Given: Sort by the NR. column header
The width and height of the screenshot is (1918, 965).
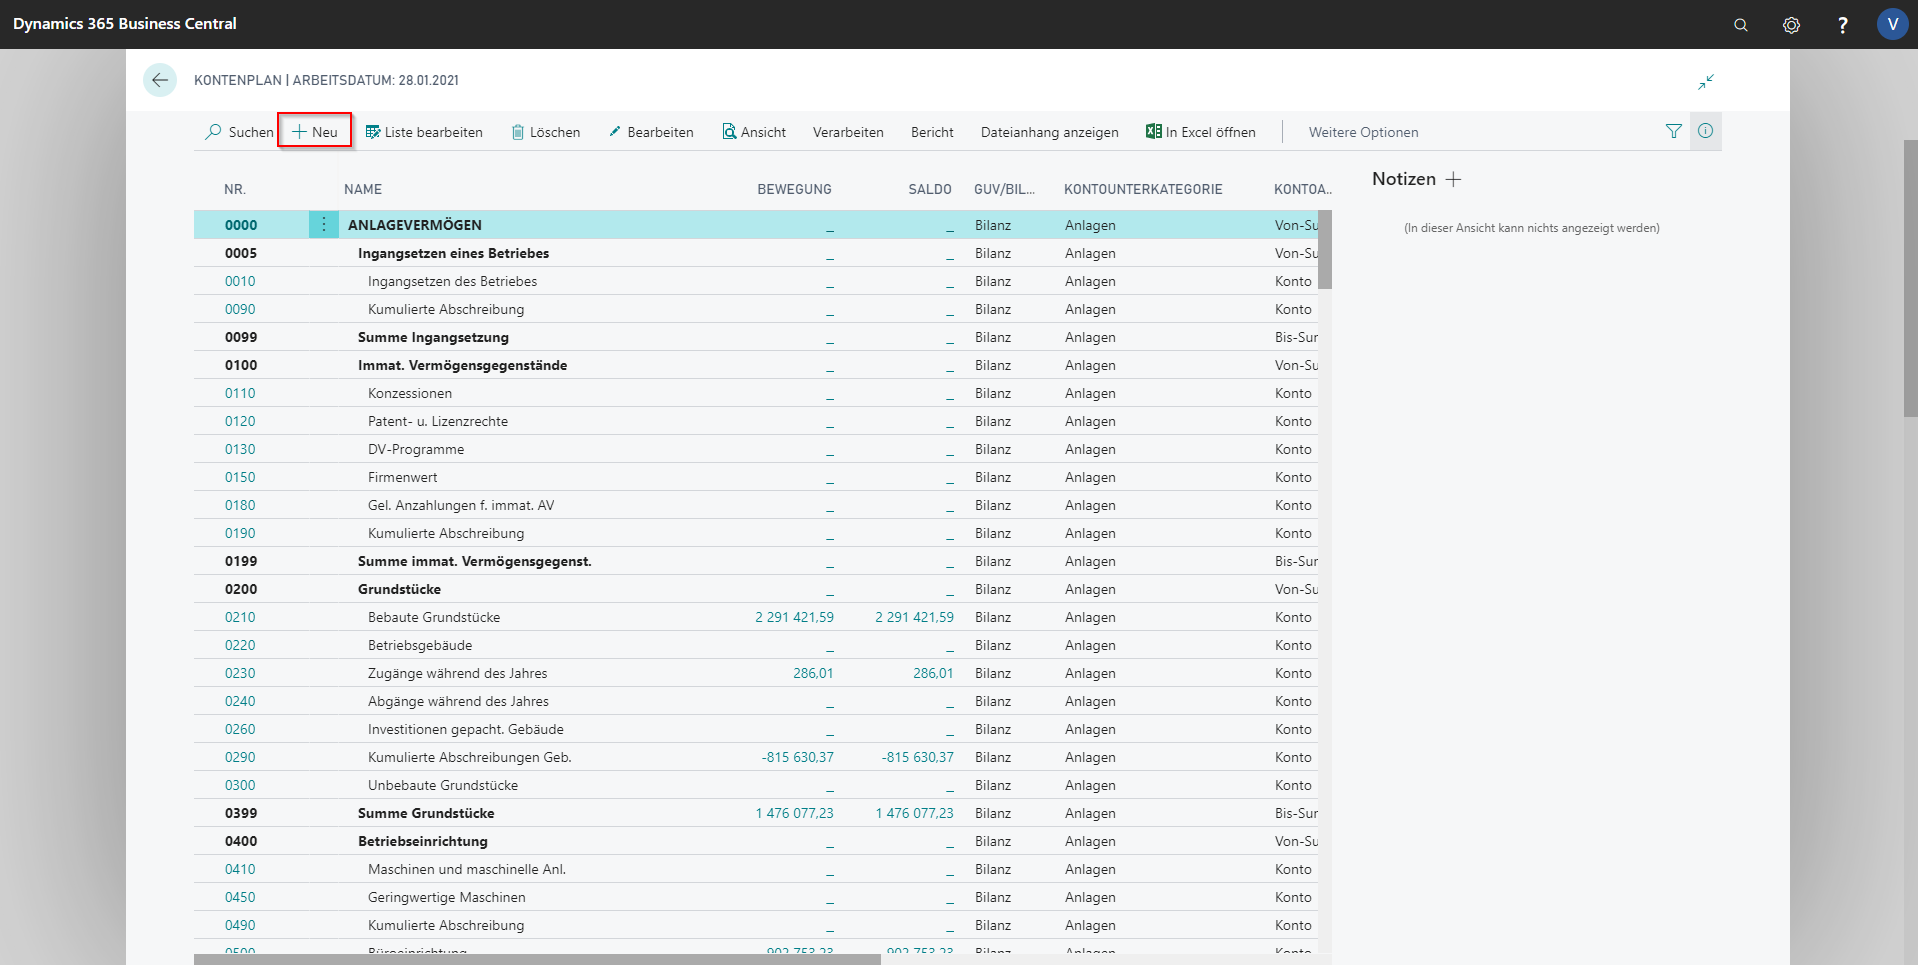Looking at the screenshot, I should pos(235,189).
